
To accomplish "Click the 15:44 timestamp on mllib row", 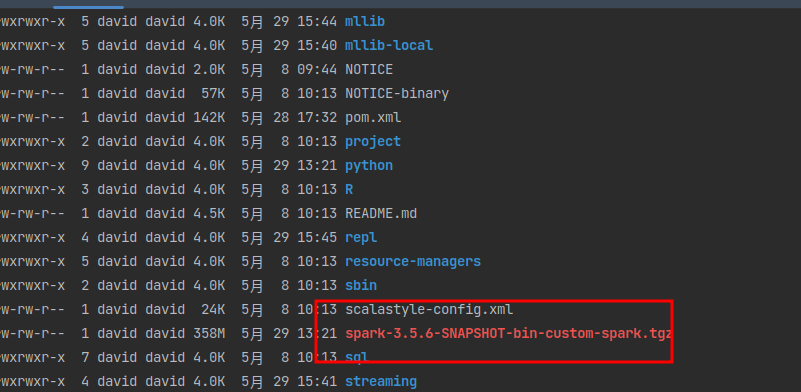I will coord(317,21).
